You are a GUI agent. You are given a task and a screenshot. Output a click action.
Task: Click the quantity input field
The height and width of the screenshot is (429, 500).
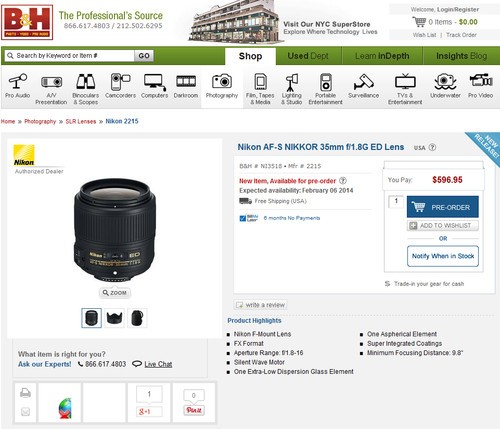tap(396, 201)
